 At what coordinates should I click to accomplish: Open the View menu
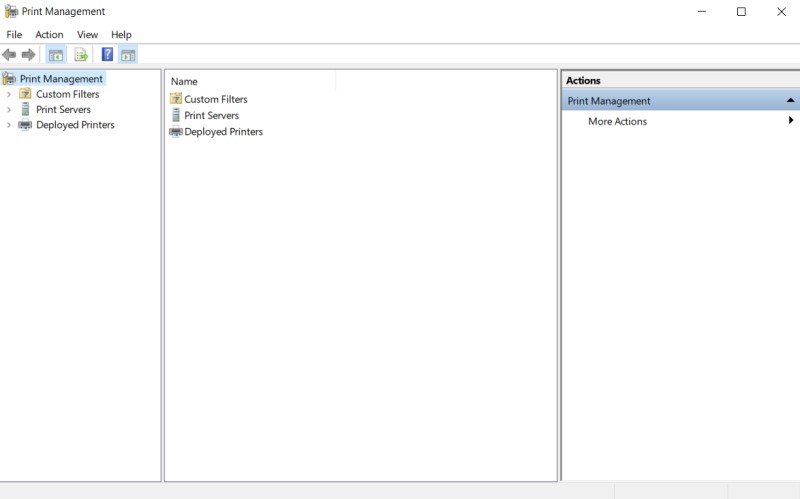[87, 34]
